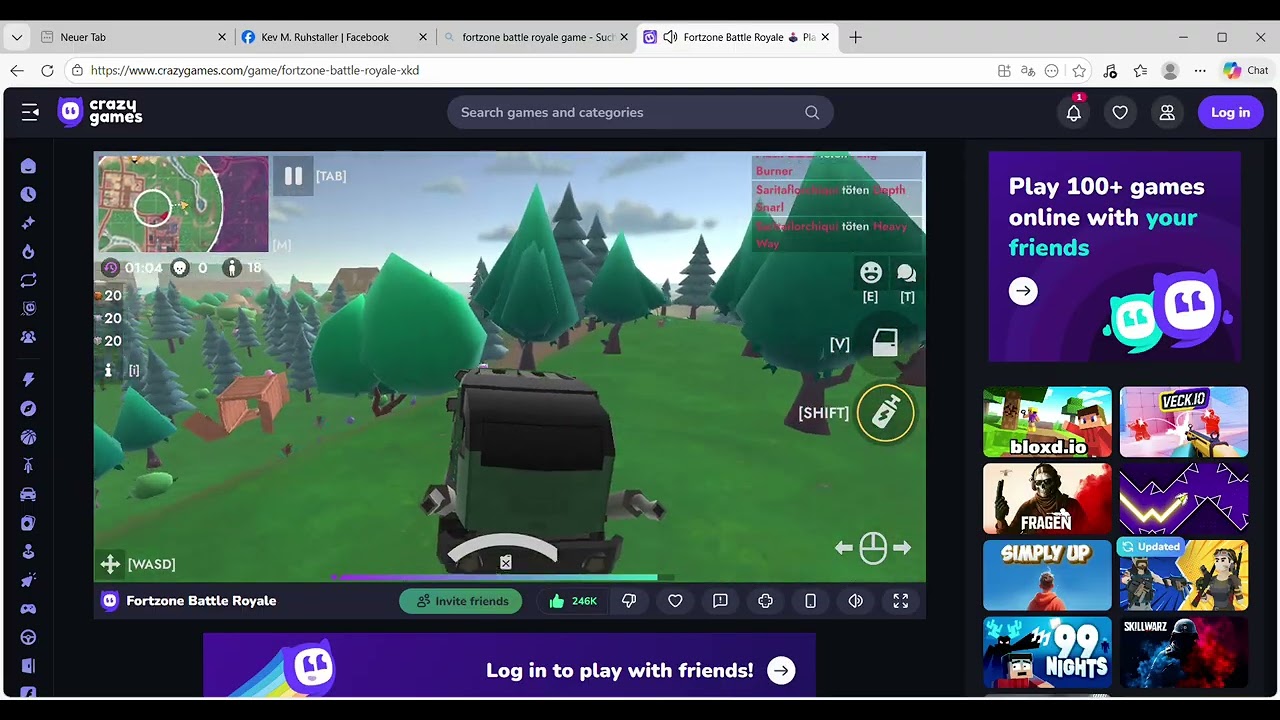Image resolution: width=1280 pixels, height=720 pixels.
Task: Click the search magnifier icon
Action: pos(812,112)
